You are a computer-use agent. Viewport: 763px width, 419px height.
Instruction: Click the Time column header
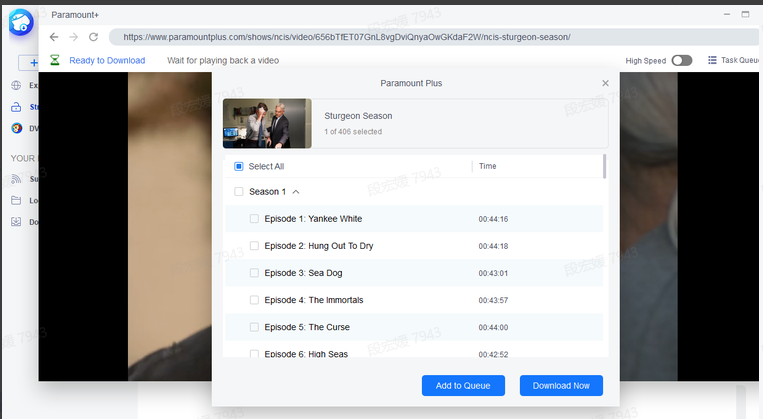coord(488,166)
